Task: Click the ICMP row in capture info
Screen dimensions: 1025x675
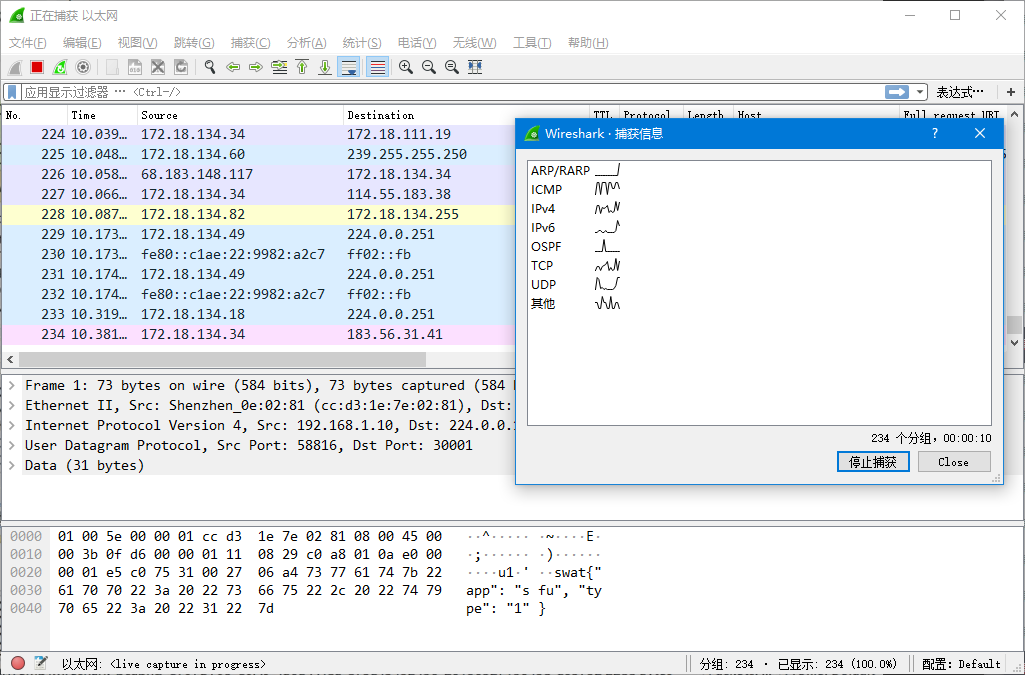Action: point(575,189)
